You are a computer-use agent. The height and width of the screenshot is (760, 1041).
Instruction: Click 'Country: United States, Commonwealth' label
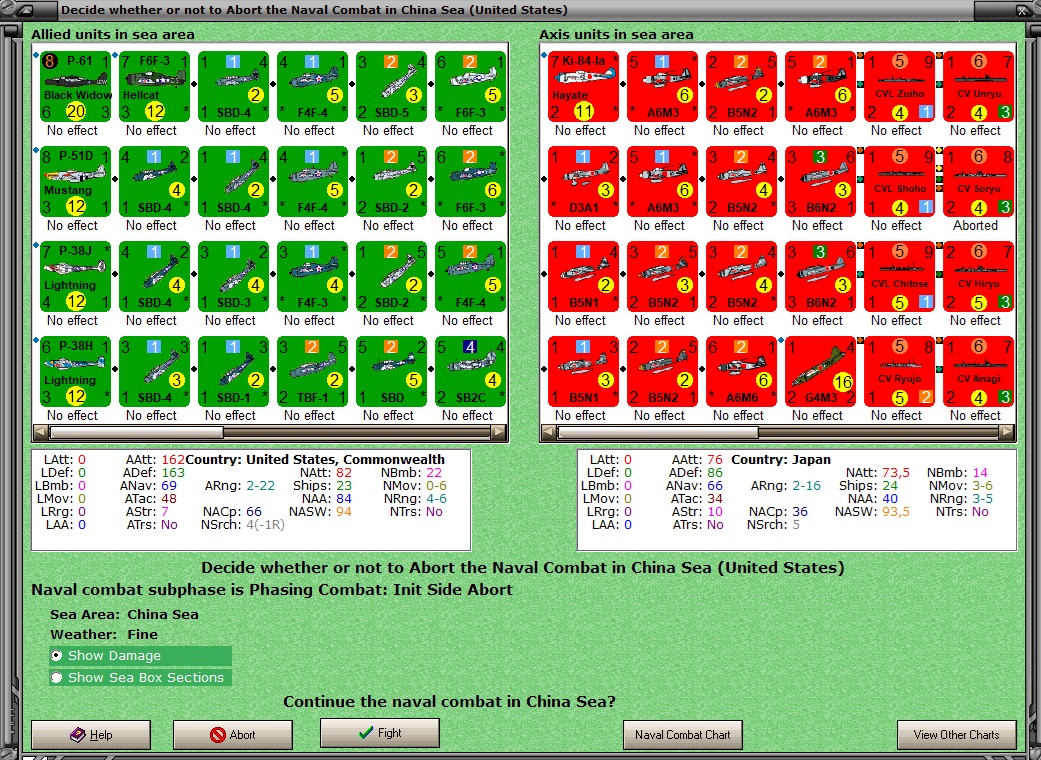click(315, 459)
